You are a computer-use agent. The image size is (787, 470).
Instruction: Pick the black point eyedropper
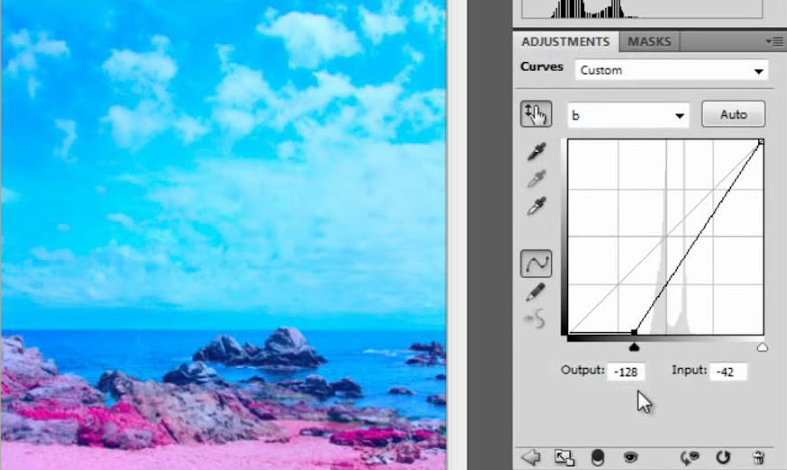pos(536,152)
